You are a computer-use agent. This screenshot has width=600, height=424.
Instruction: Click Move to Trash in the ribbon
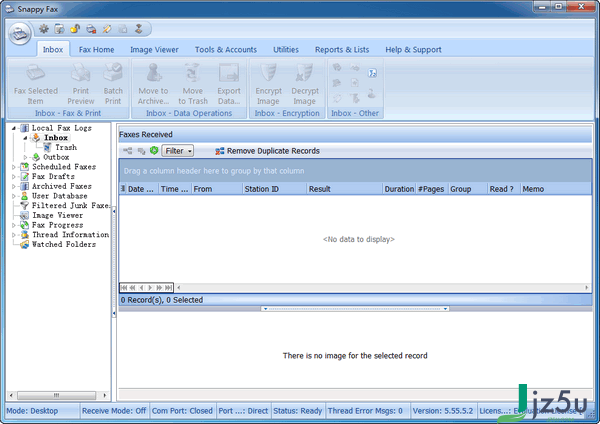pyautogui.click(x=193, y=84)
